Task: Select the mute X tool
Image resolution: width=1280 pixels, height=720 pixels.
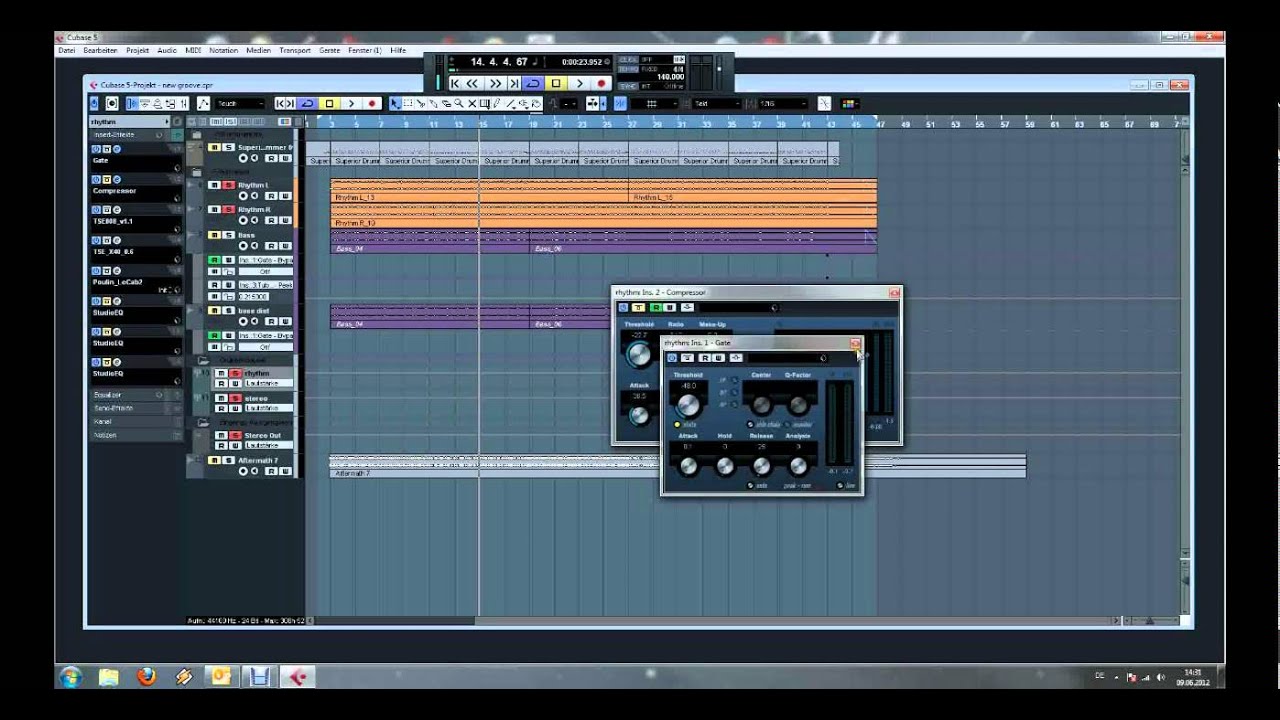Action: point(472,103)
